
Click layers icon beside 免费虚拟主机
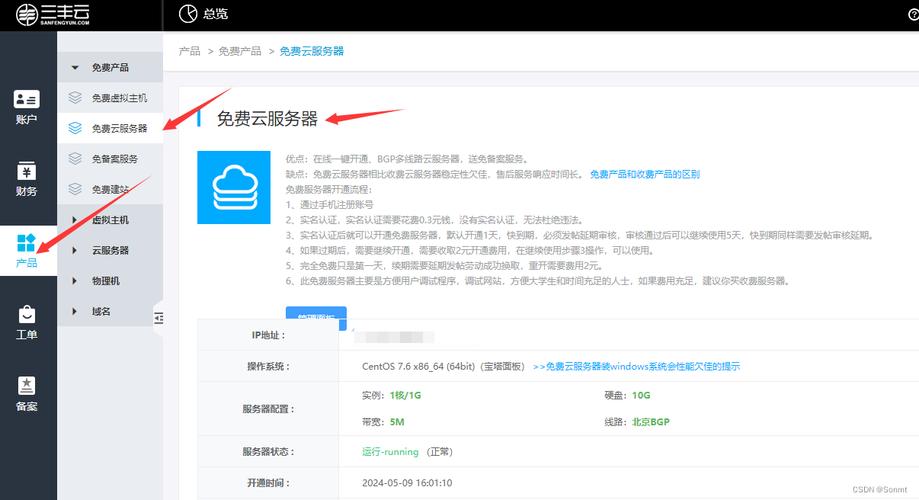click(75, 97)
